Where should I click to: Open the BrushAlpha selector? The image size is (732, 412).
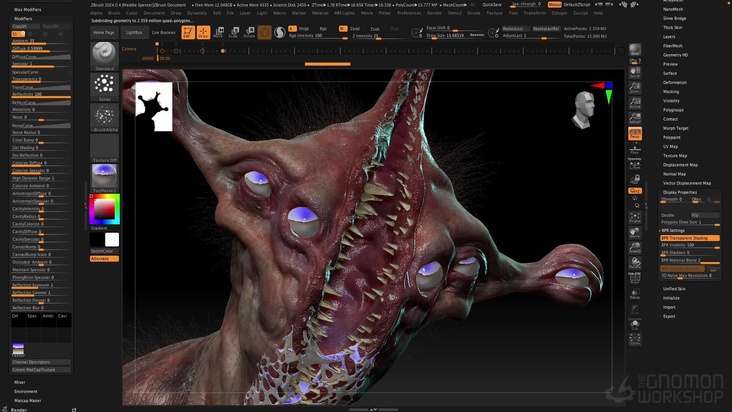(104, 117)
